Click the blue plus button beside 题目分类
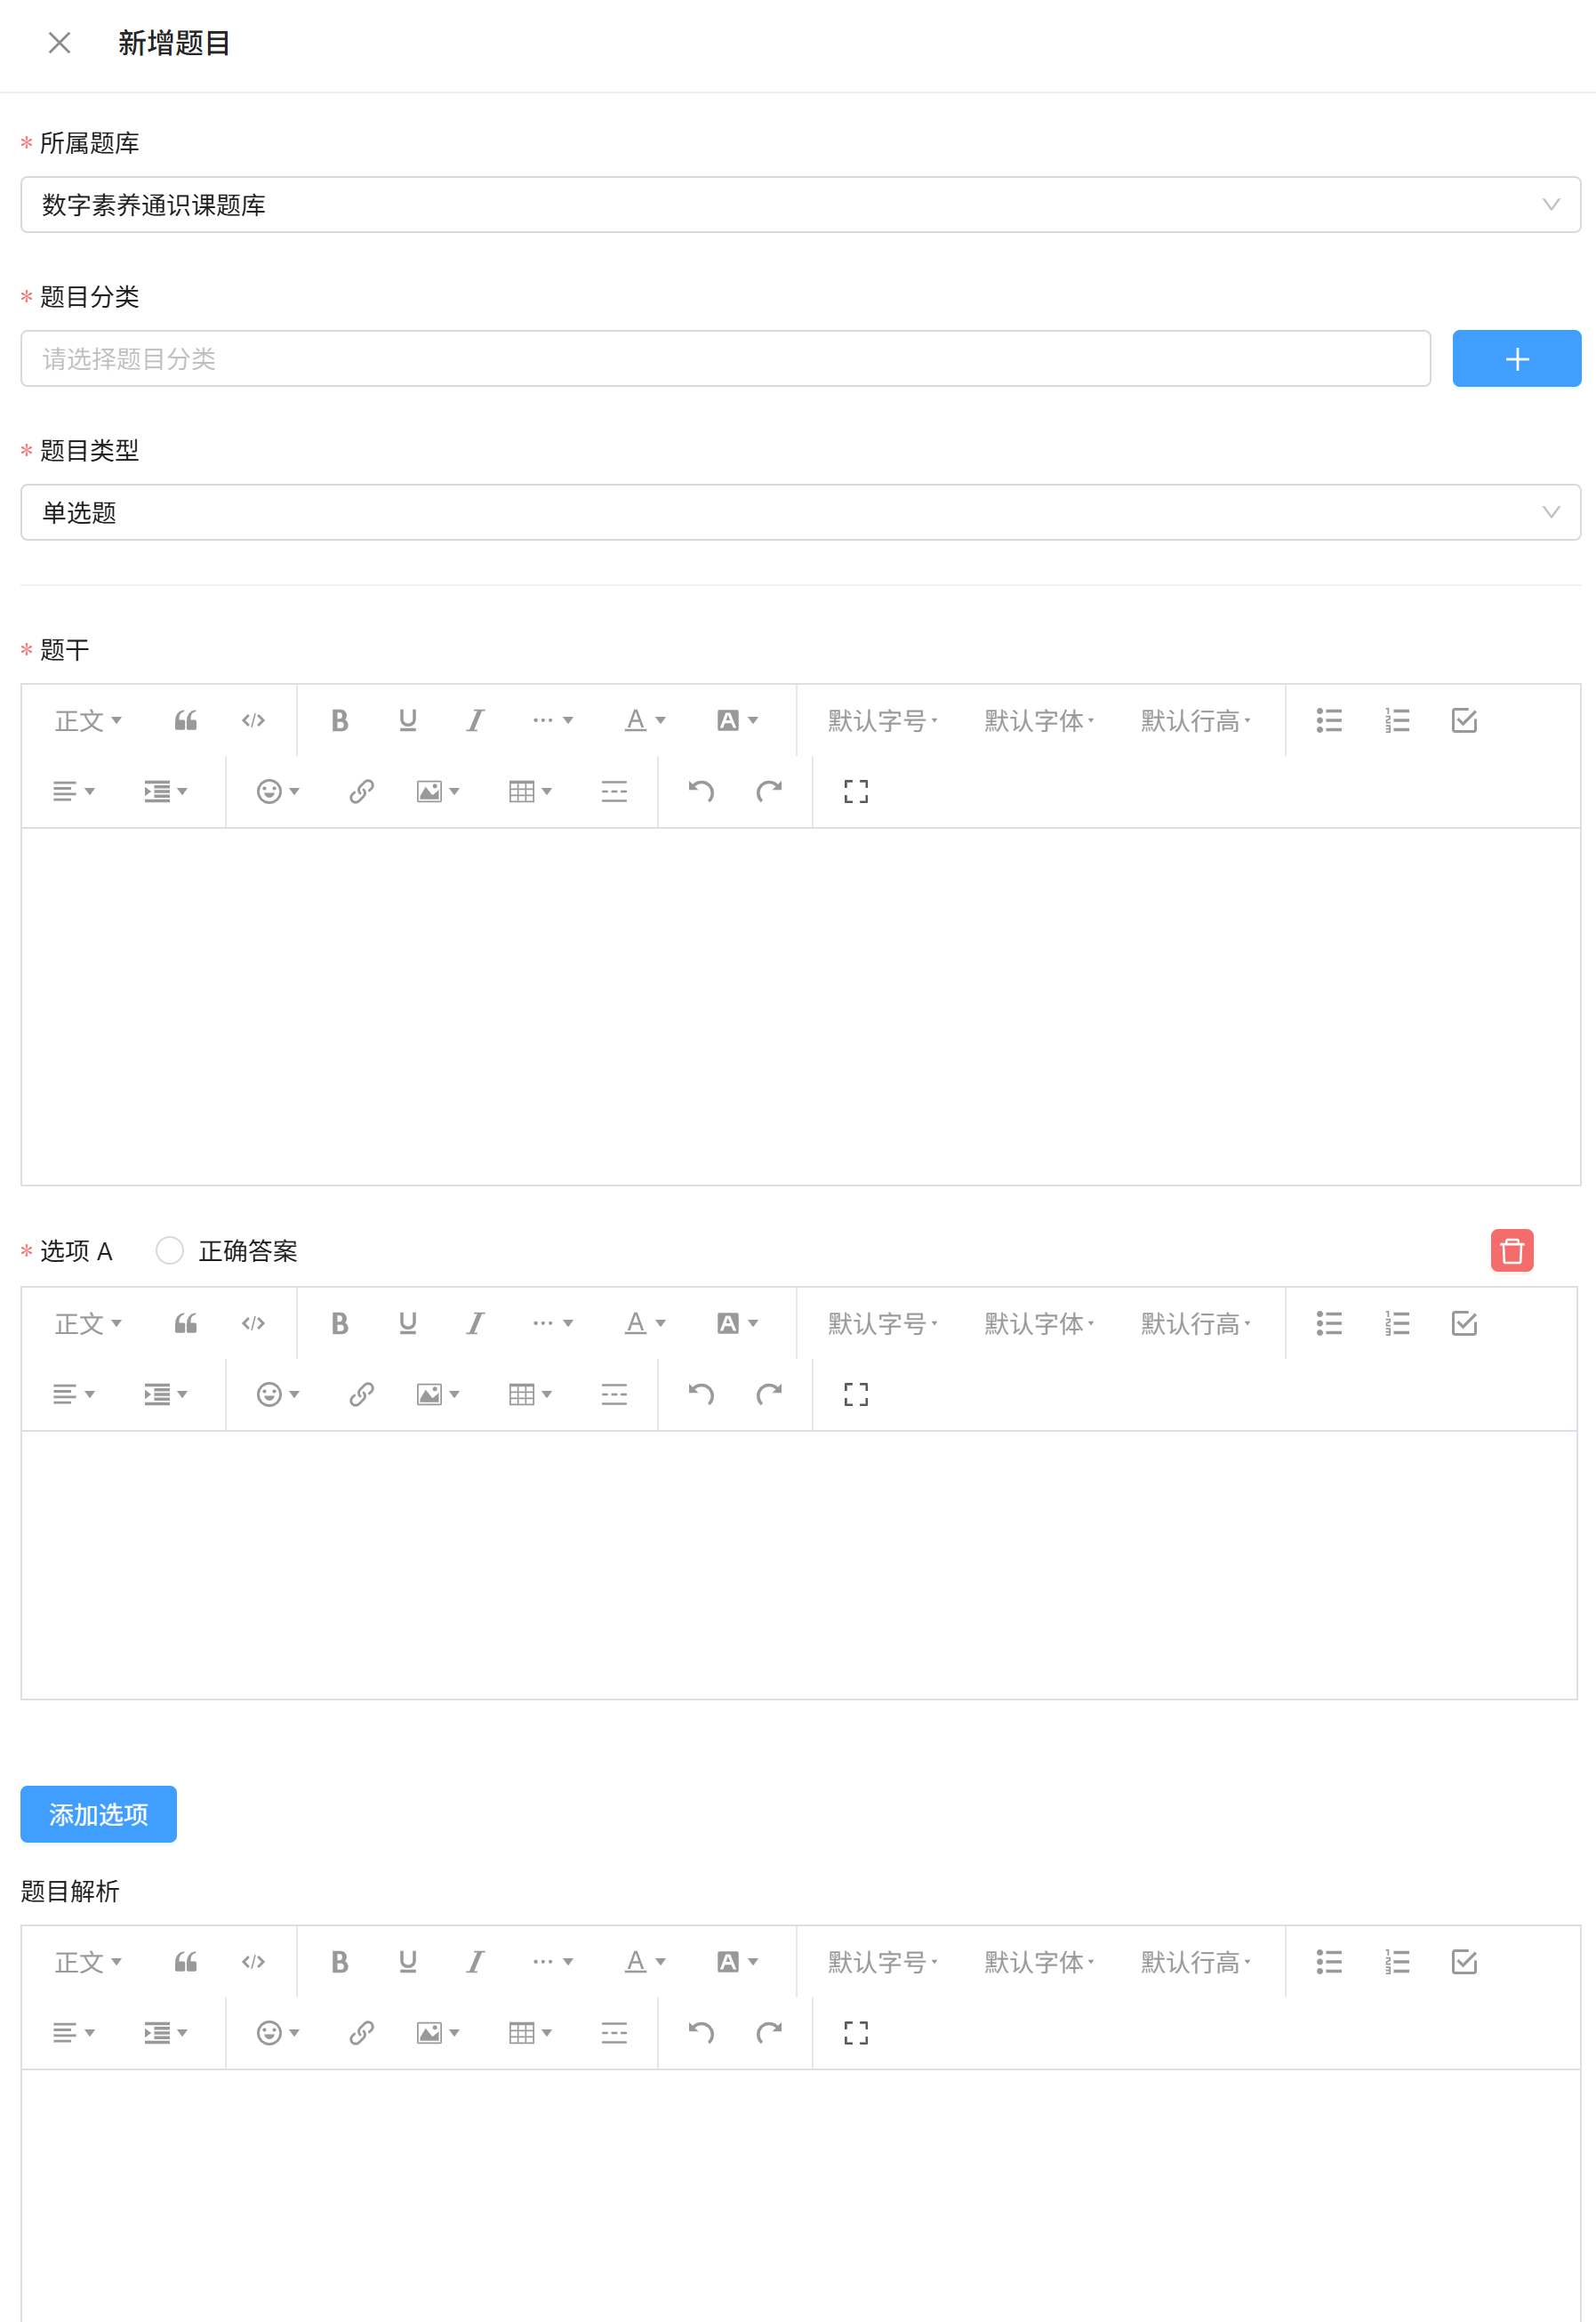The width and height of the screenshot is (1596, 2322). (1516, 359)
